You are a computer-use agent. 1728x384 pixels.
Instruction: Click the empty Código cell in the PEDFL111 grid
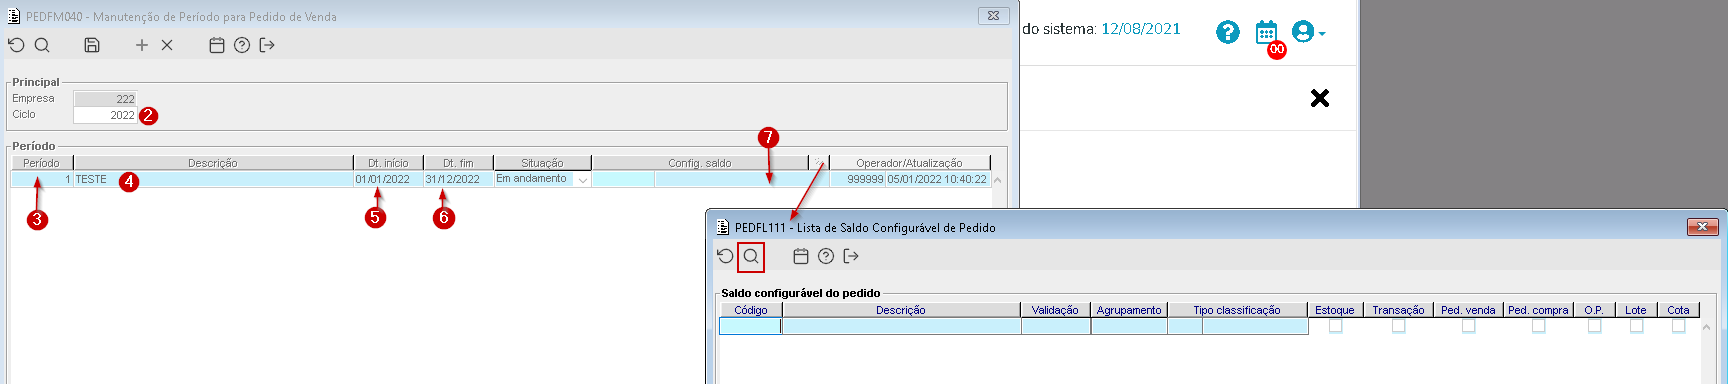(750, 326)
